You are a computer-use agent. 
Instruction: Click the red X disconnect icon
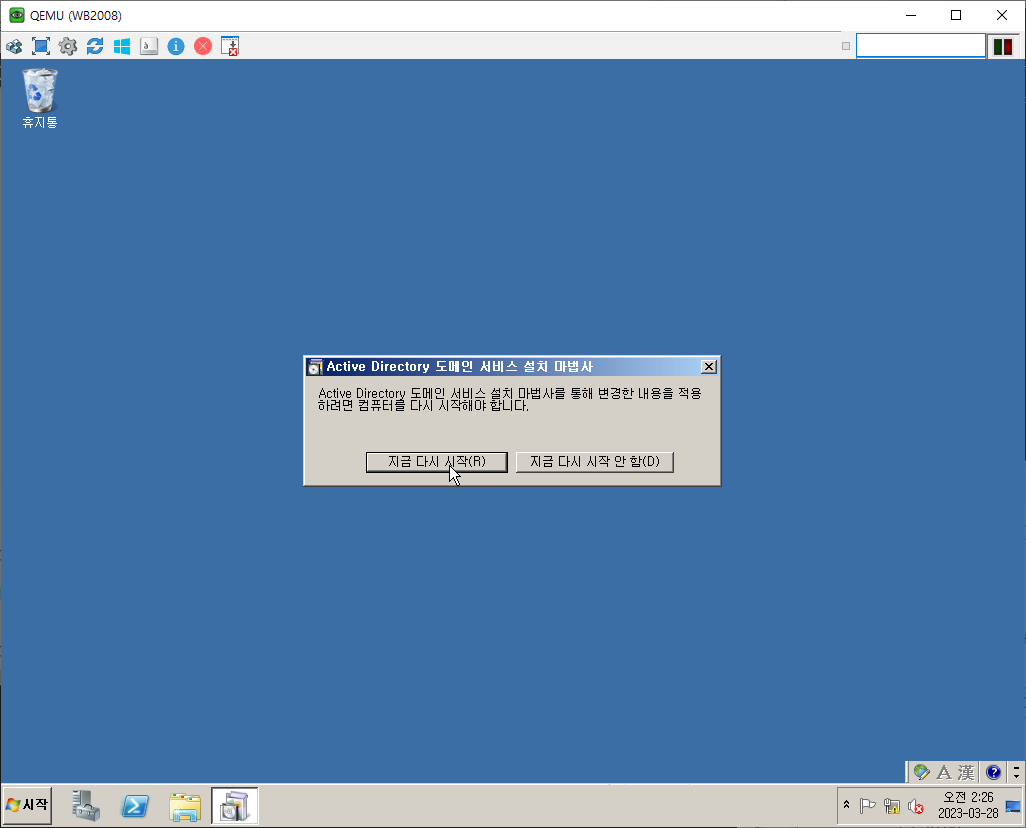203,46
